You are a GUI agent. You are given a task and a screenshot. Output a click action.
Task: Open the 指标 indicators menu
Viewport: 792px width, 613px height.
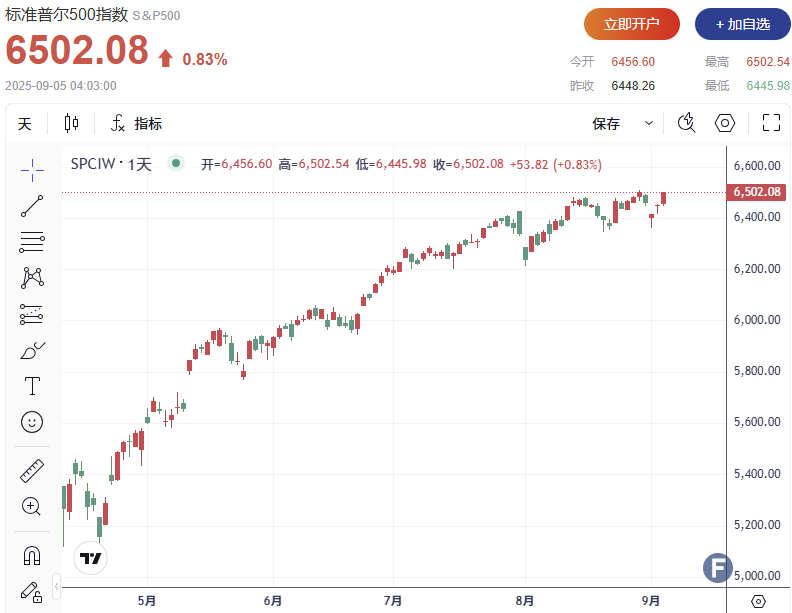tap(136, 124)
